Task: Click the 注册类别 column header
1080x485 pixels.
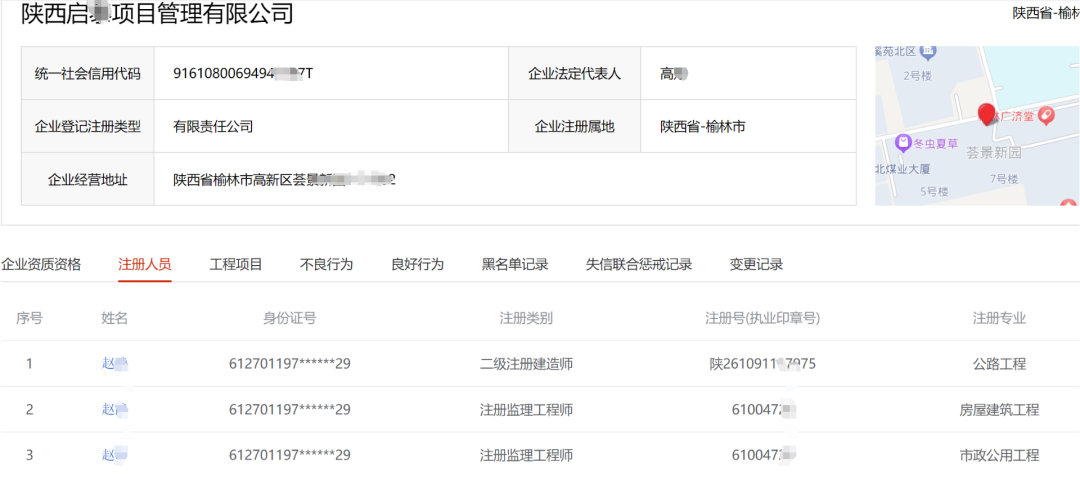Action: tap(526, 318)
